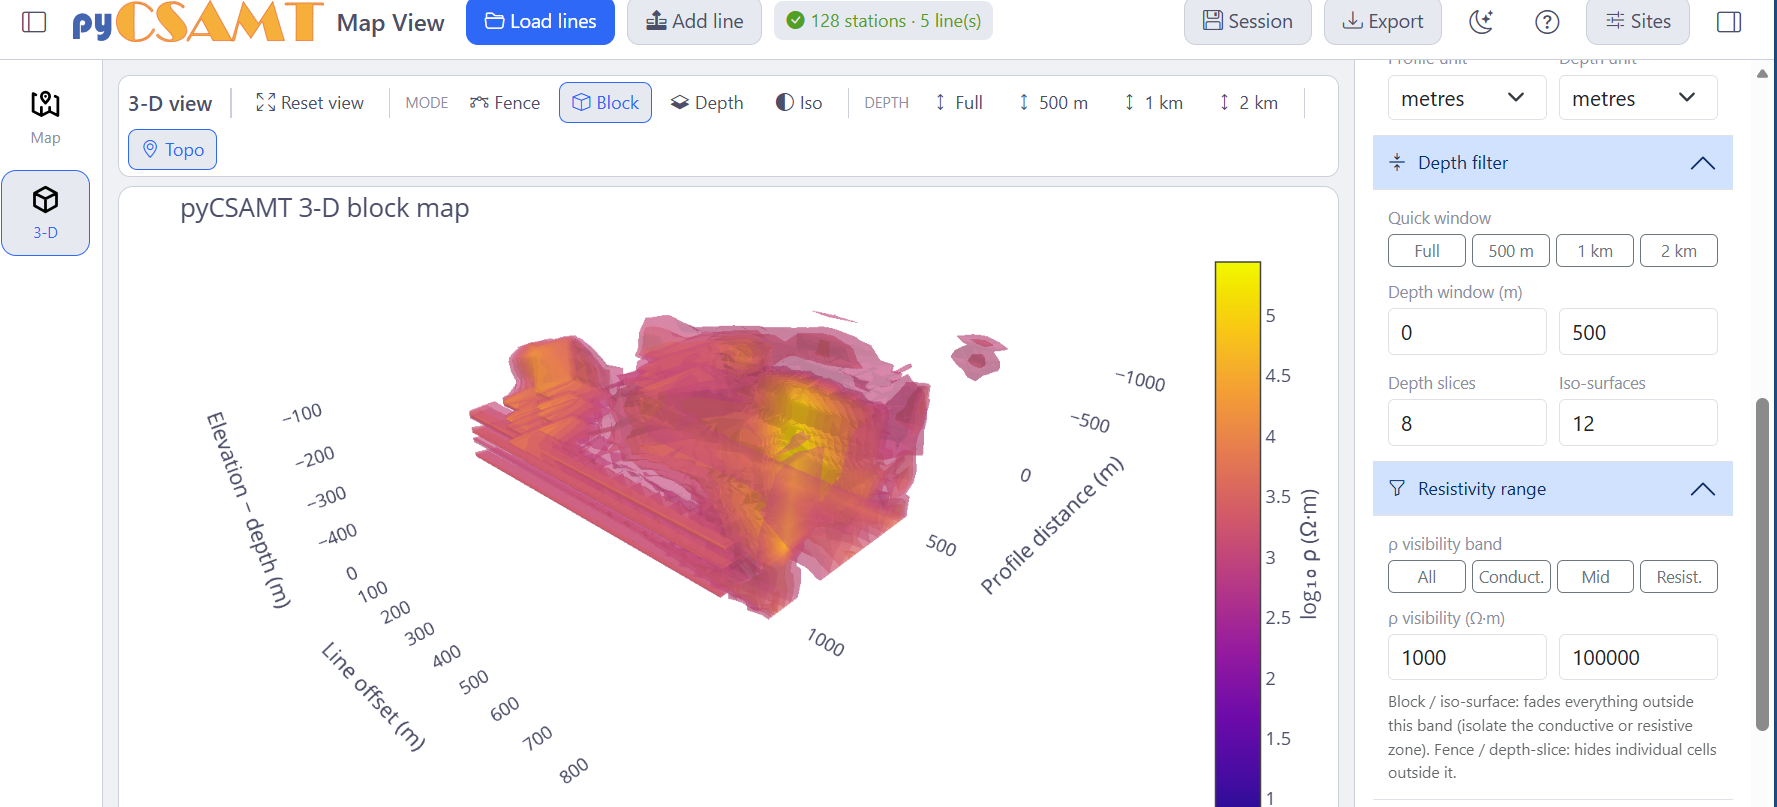This screenshot has width=1777, height=807.
Task: Open the depth unit metres dropdown
Action: [x=1638, y=98]
